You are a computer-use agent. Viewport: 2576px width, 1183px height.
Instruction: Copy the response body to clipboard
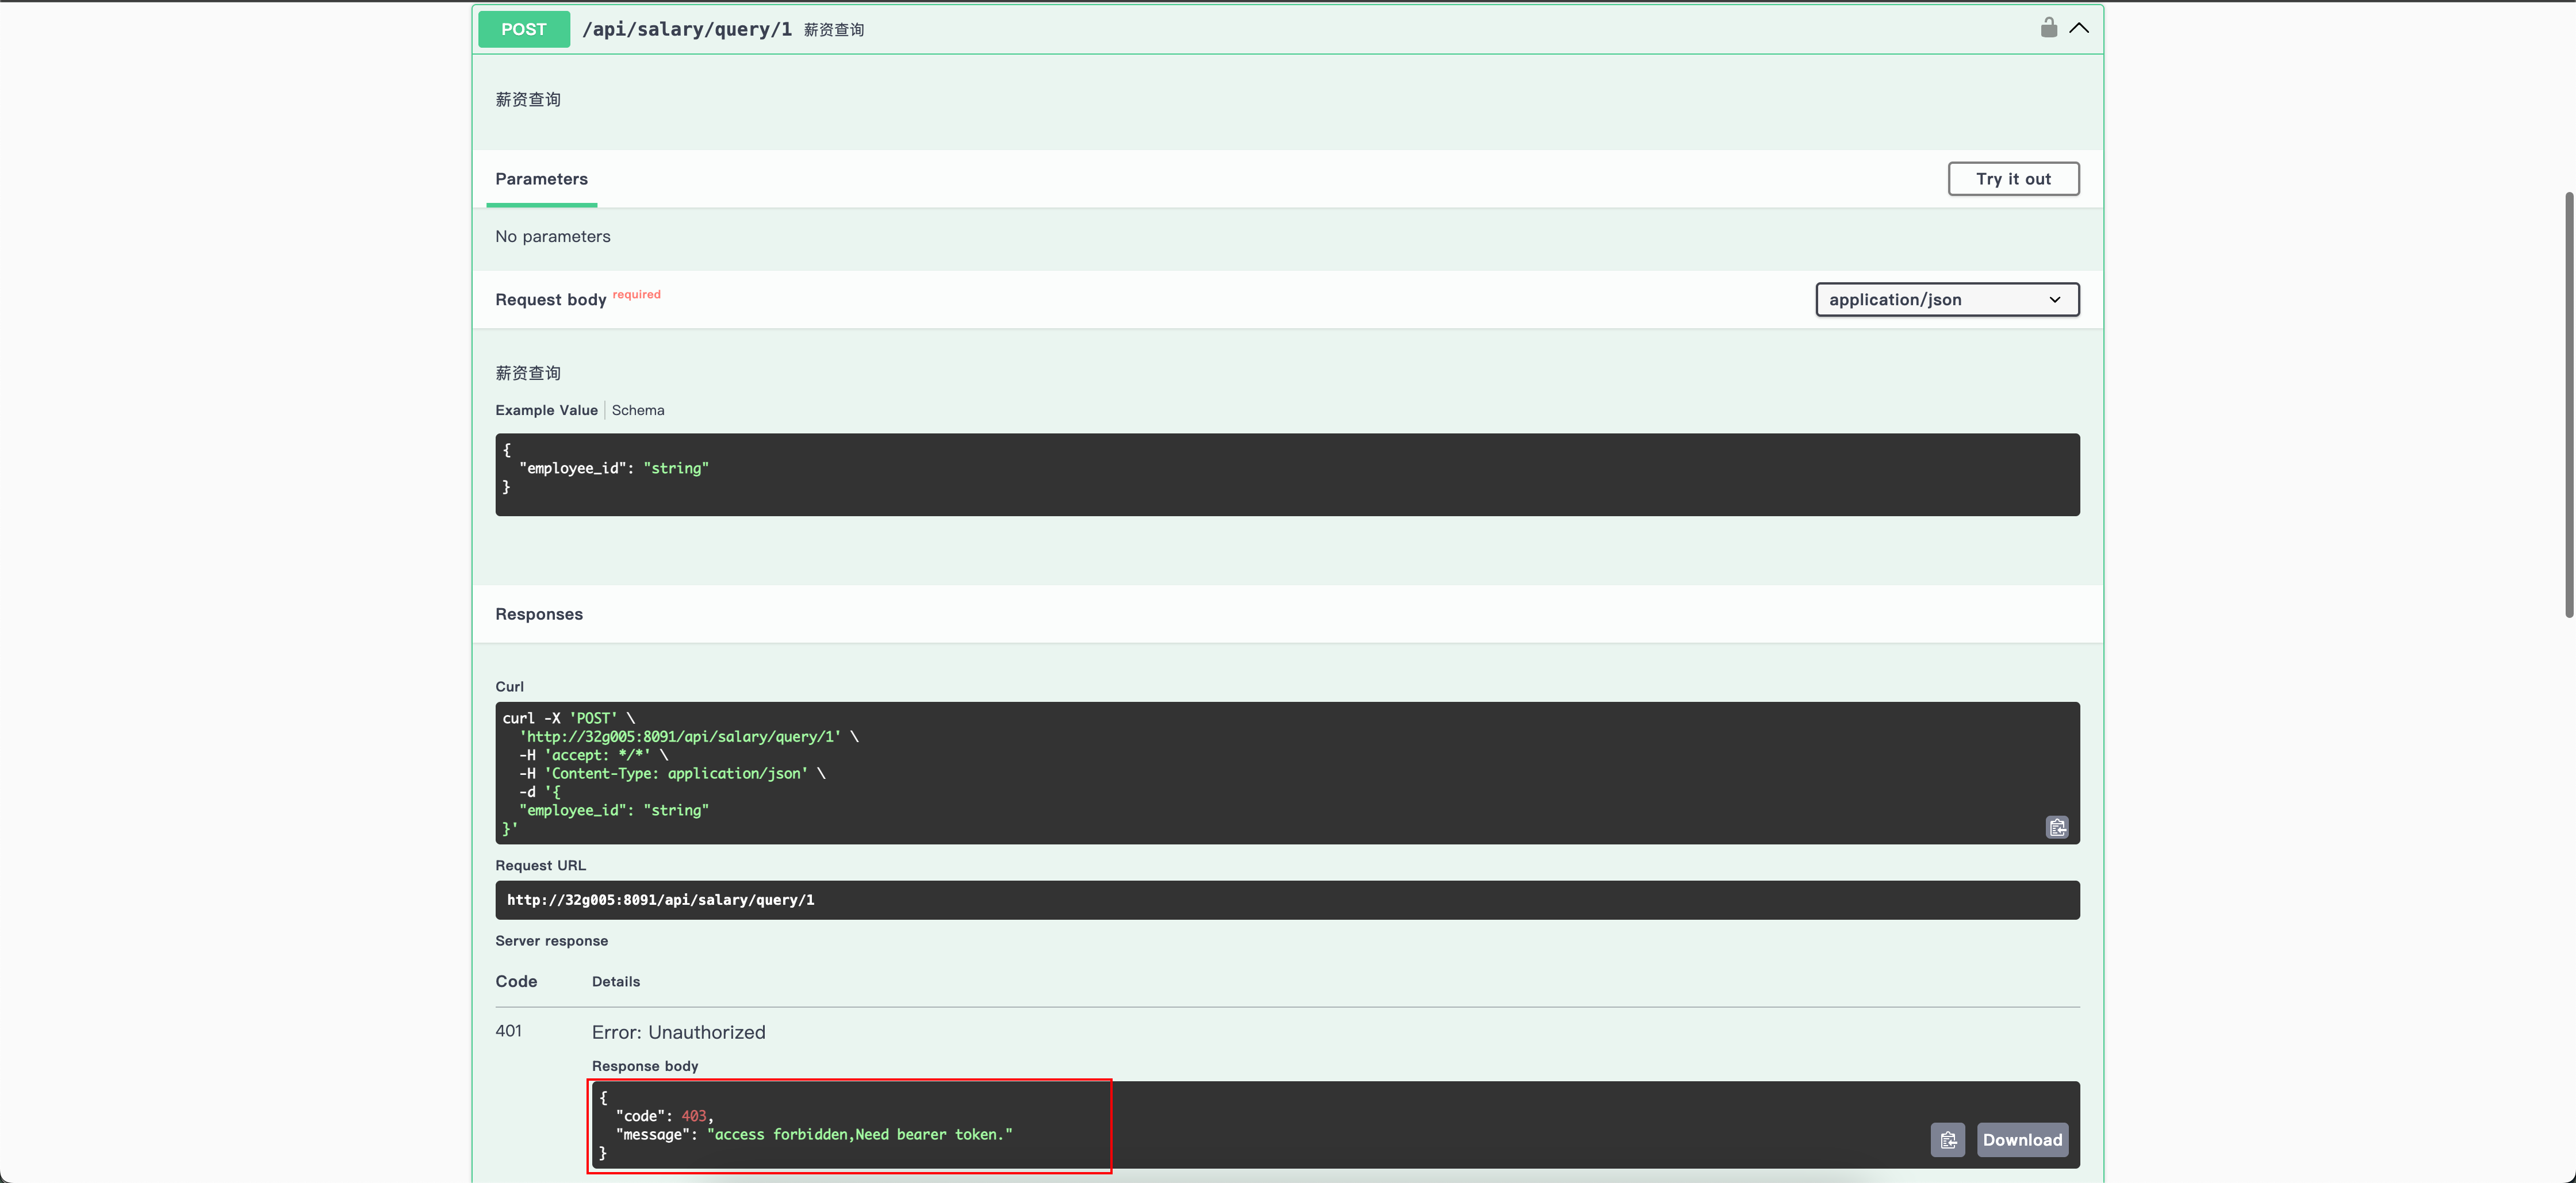[1947, 1140]
